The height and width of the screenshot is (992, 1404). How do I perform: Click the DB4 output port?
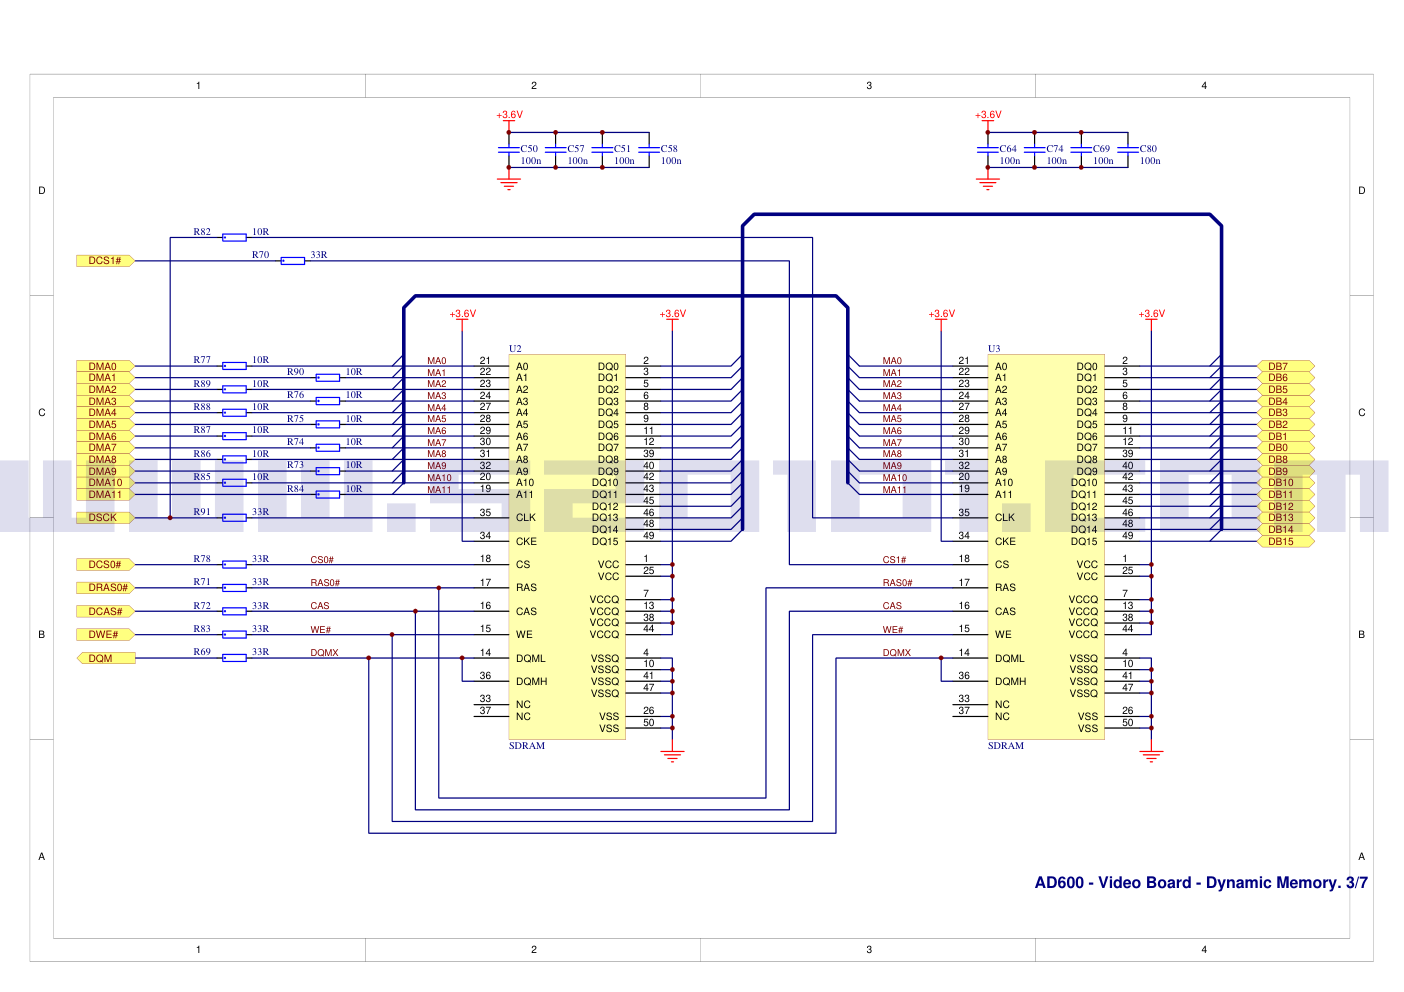click(x=1285, y=402)
